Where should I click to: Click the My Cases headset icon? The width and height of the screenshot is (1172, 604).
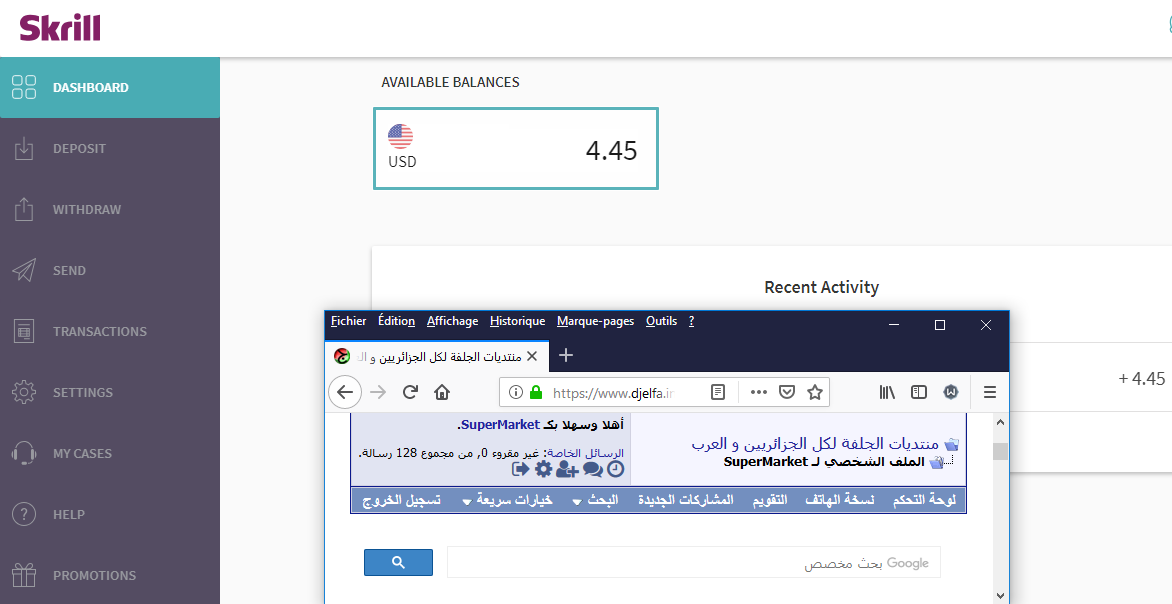click(24, 453)
